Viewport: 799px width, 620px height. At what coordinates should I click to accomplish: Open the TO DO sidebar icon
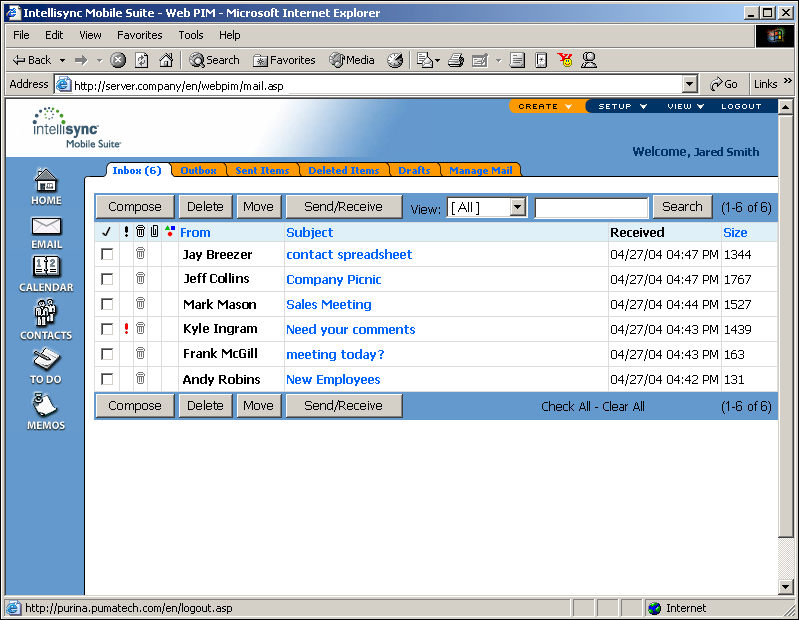(46, 366)
